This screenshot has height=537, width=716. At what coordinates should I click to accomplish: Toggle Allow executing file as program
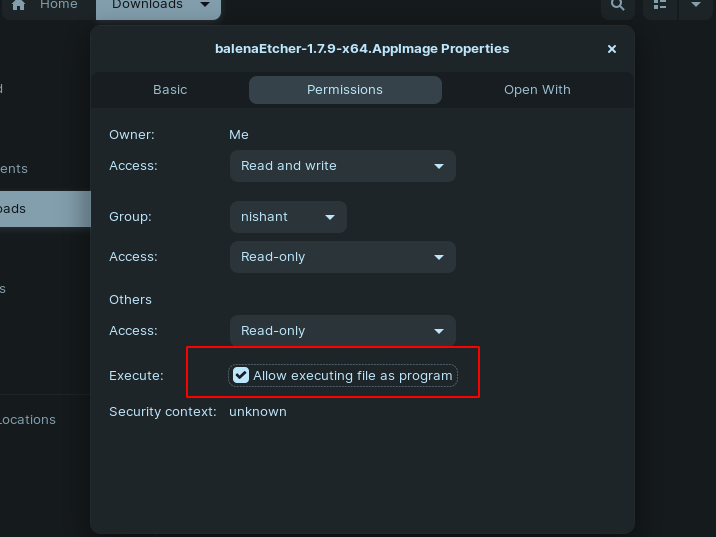[241, 376]
